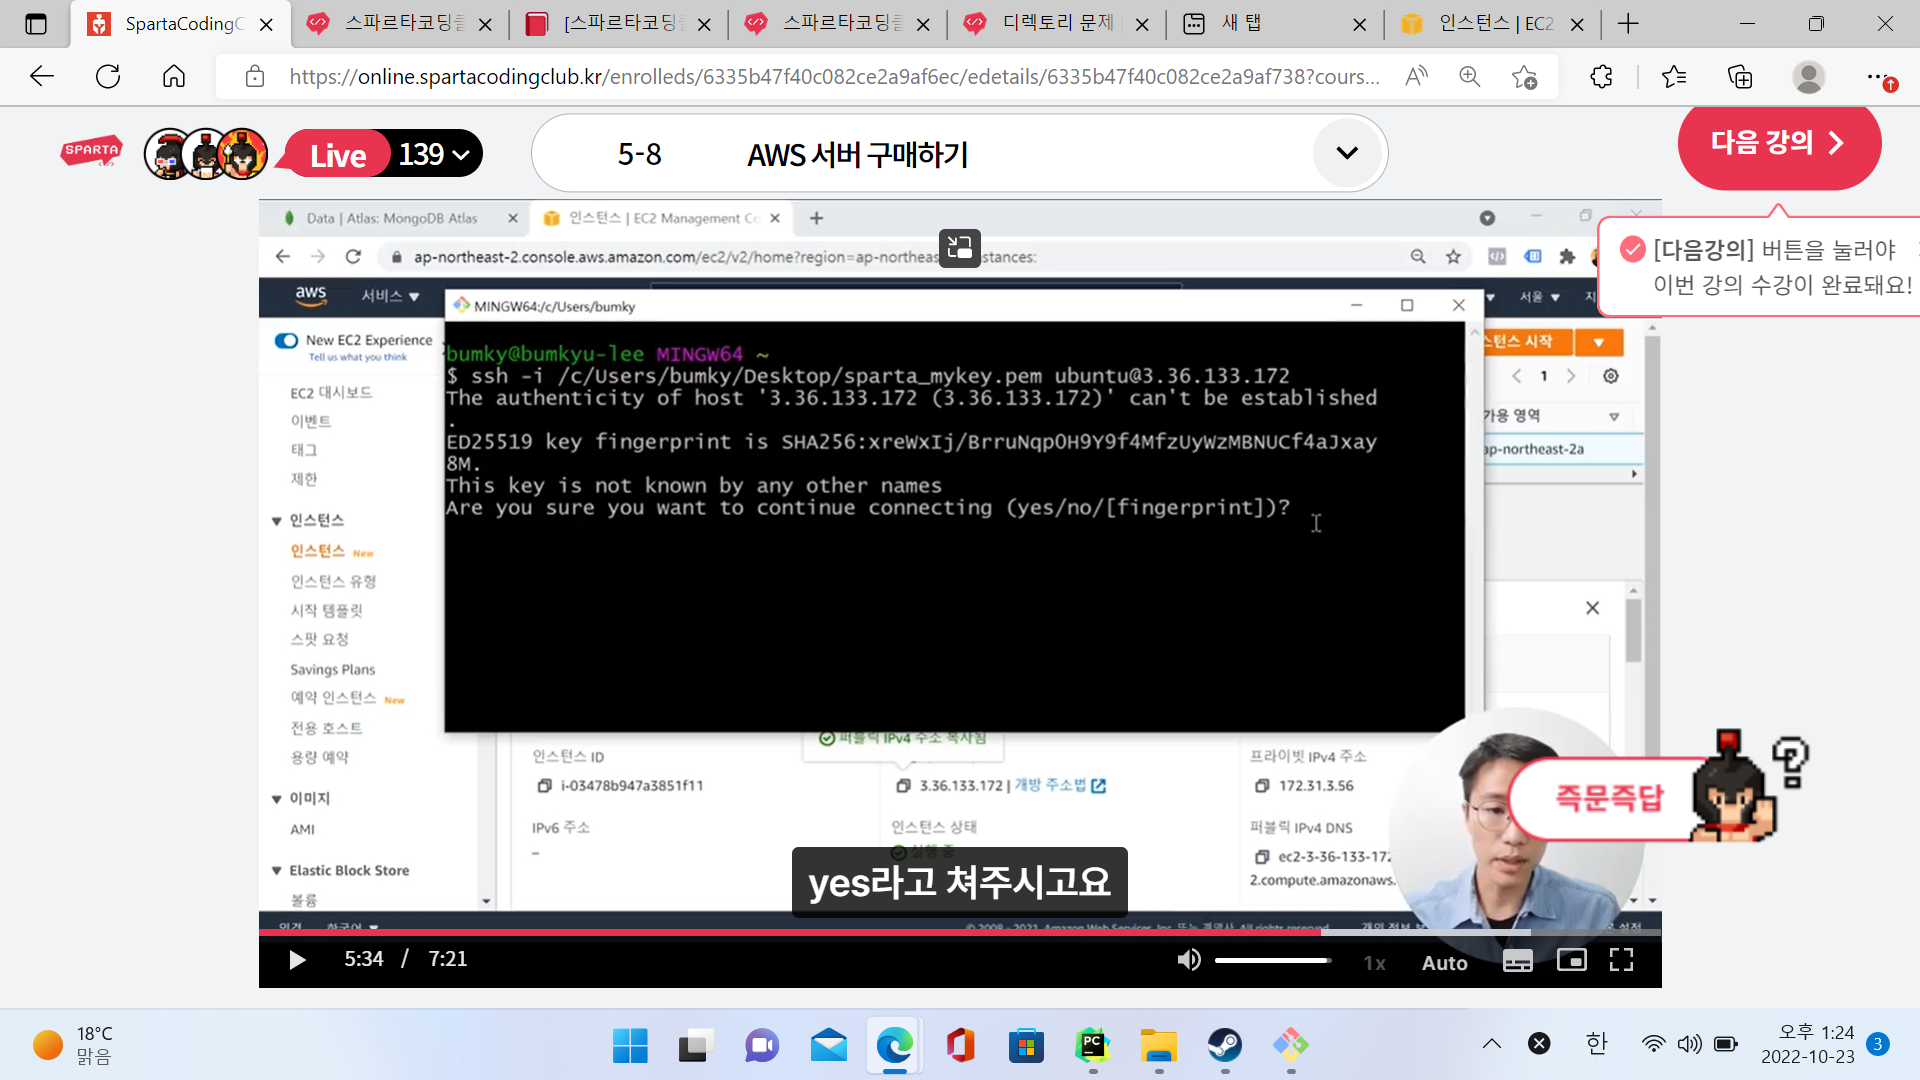This screenshot has width=1920, height=1080.
Task: Toggle video subtitles icon
Action: point(1517,961)
